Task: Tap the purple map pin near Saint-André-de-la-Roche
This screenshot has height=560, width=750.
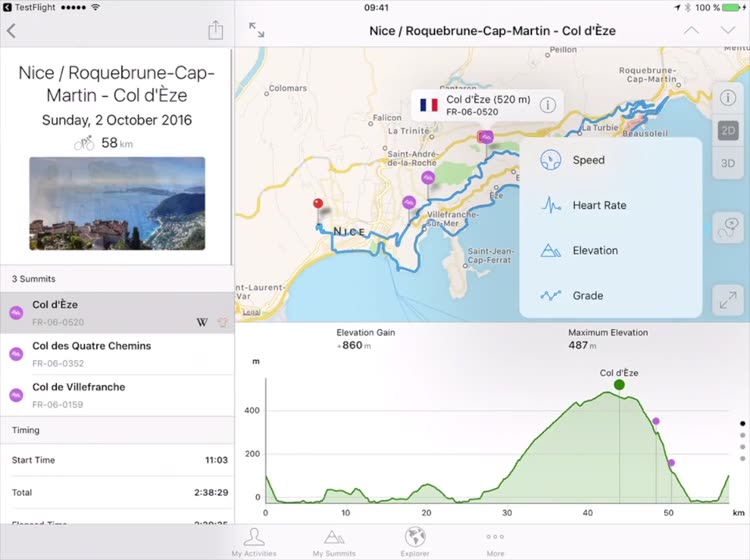Action: (x=428, y=178)
